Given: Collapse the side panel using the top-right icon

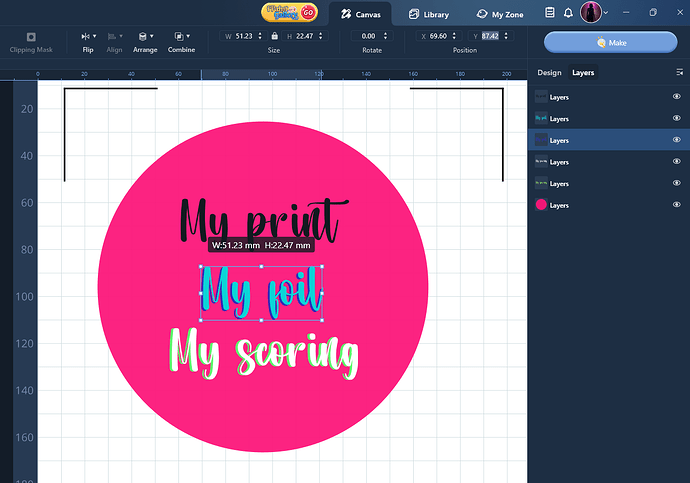Looking at the screenshot, I should click(678, 73).
